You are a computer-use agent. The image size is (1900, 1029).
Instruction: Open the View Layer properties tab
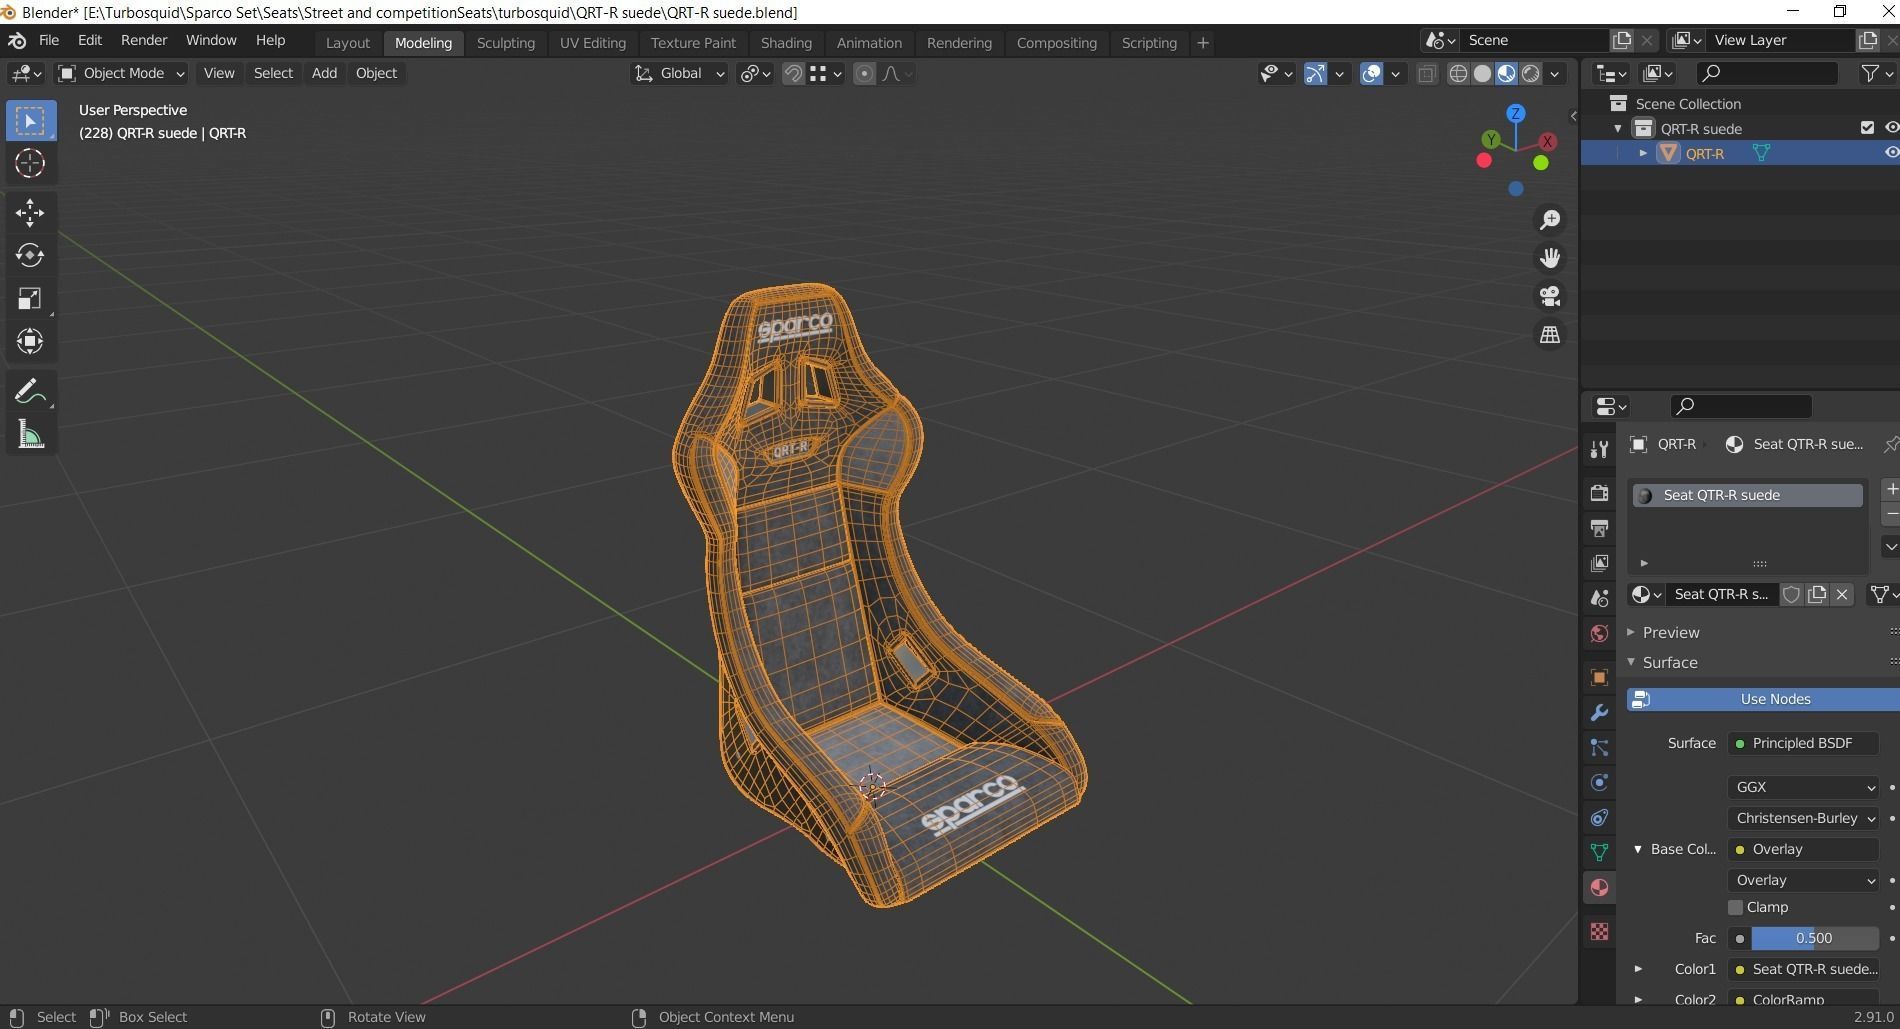pyautogui.click(x=1599, y=563)
